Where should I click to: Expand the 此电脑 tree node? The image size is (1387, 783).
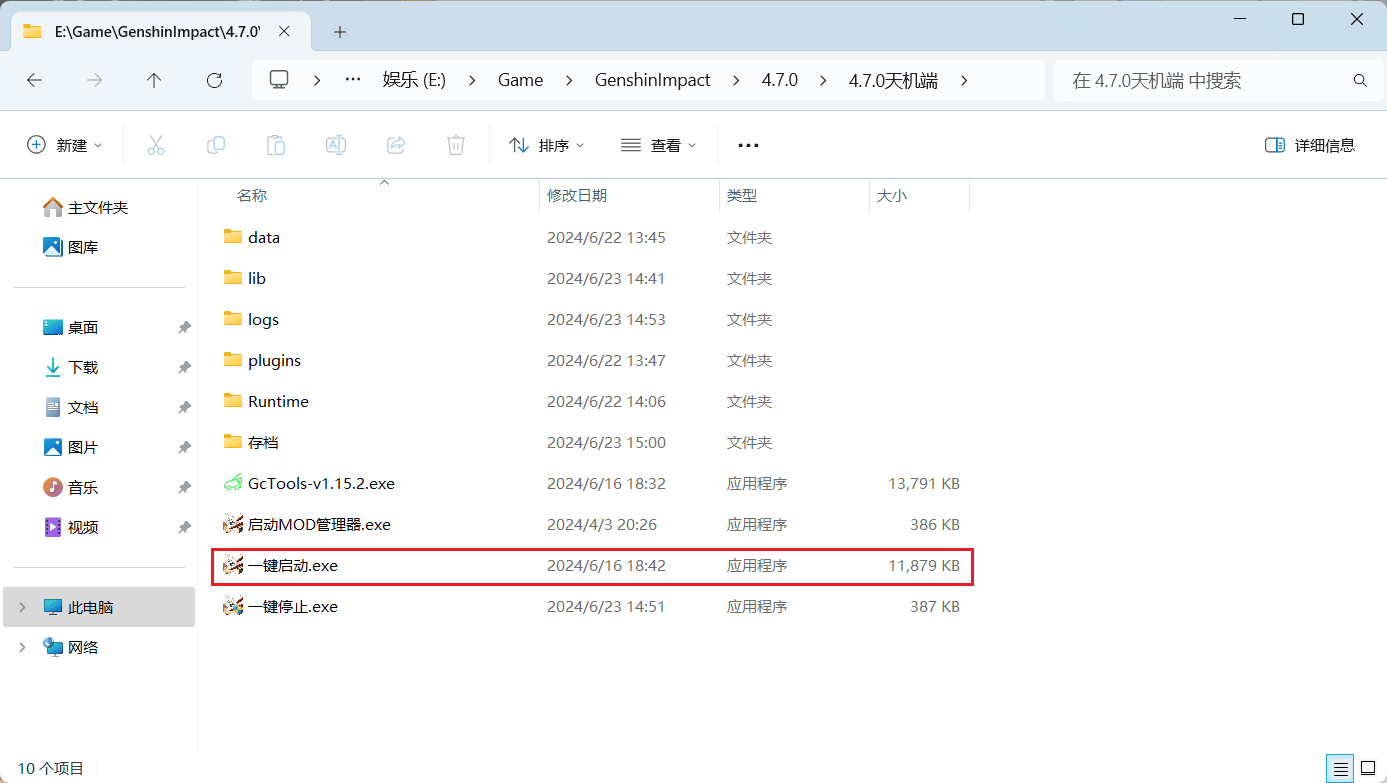22,607
